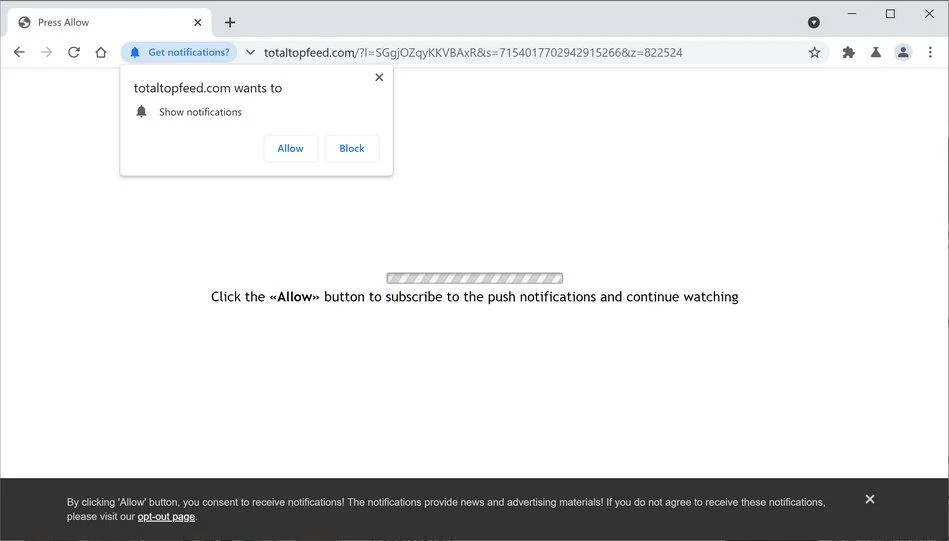Click the striped loading progress bar
949x541 pixels.
click(474, 278)
